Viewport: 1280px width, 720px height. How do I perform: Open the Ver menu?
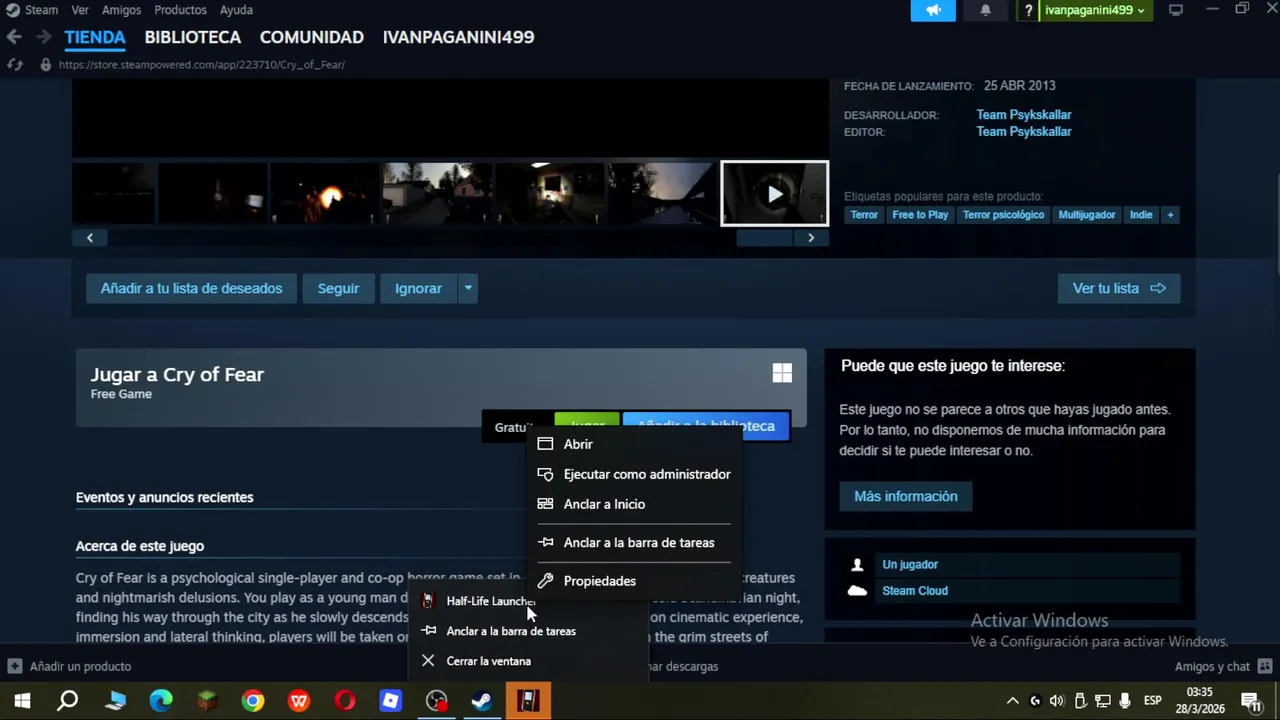point(80,10)
